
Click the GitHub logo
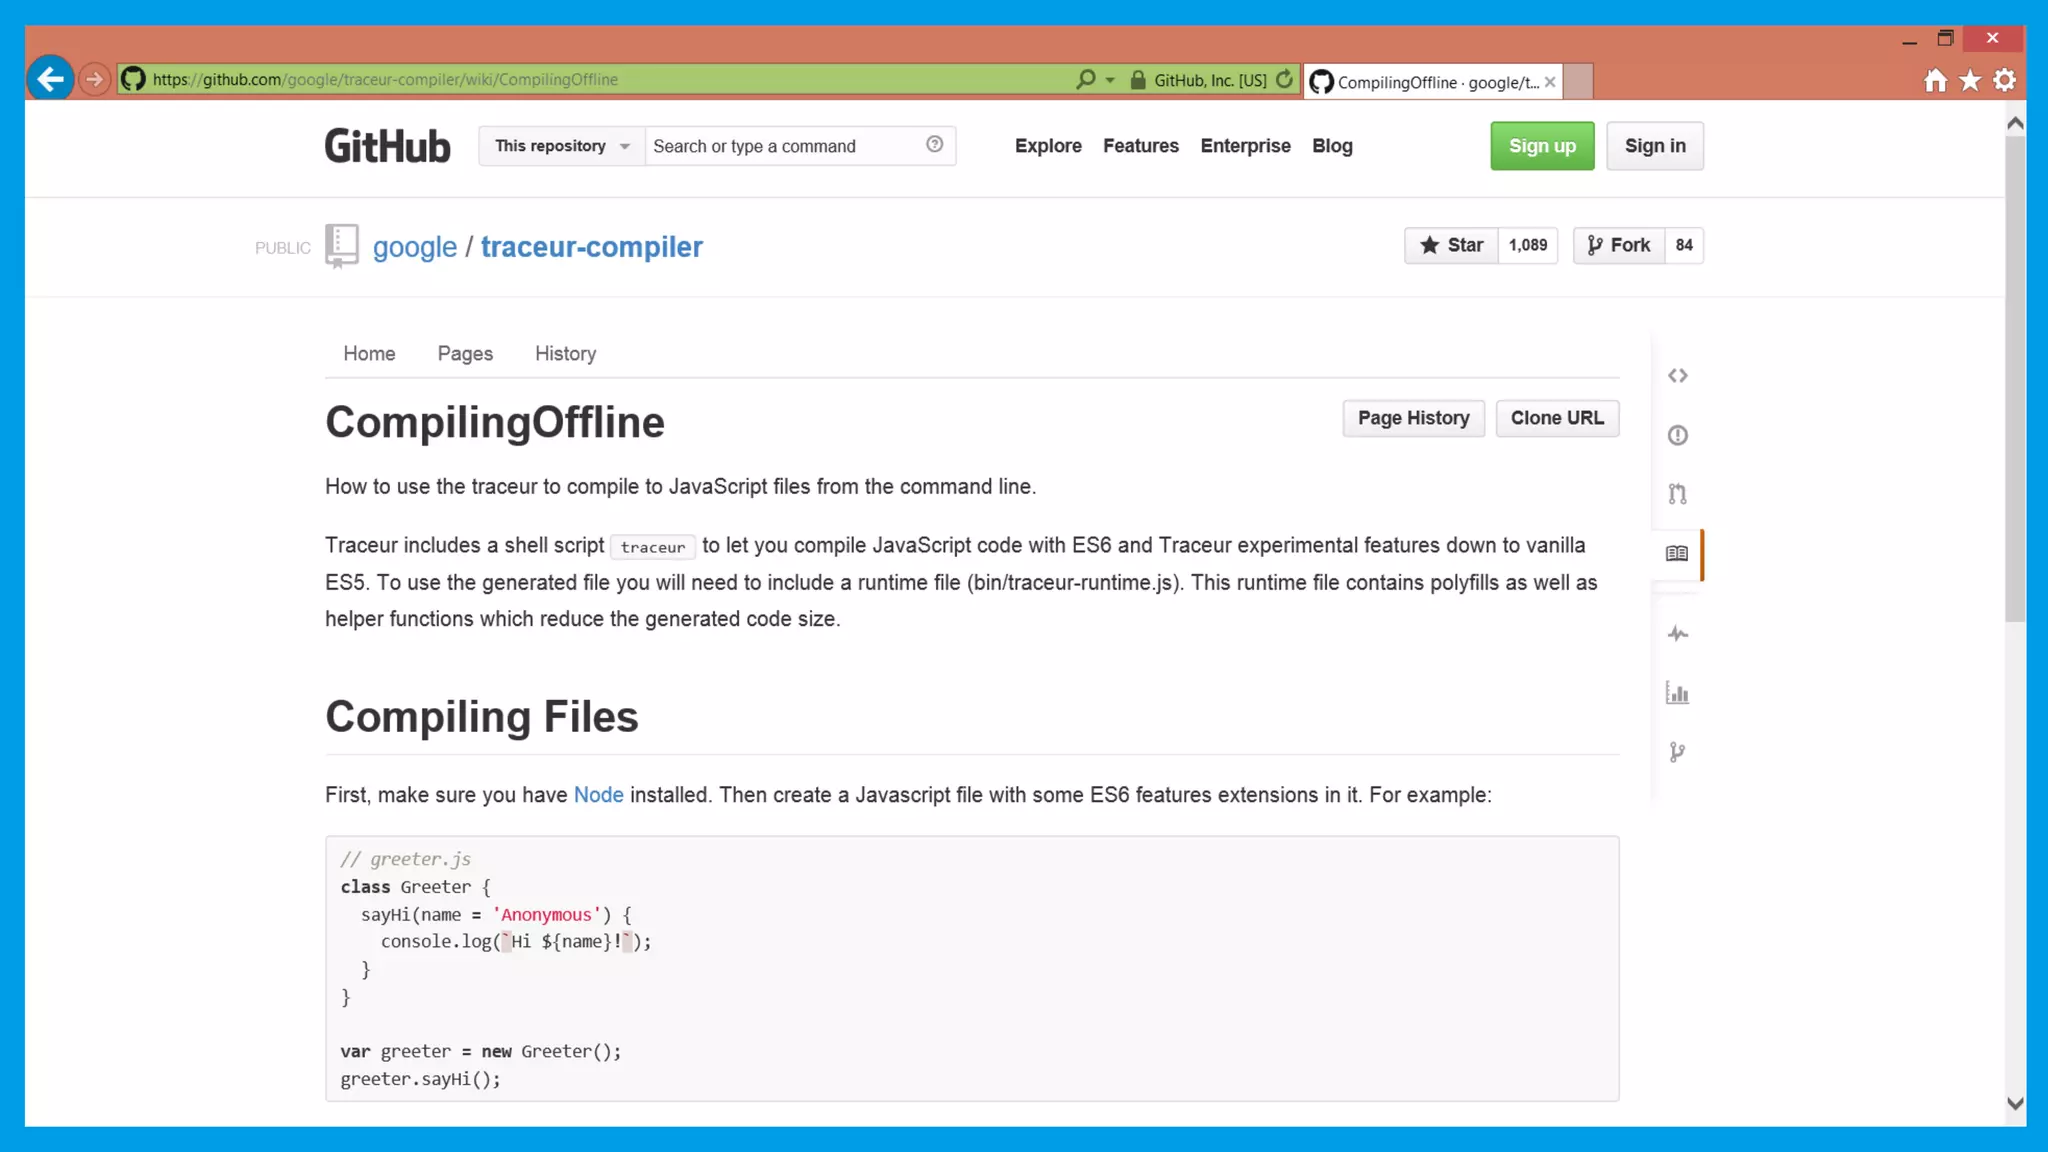pyautogui.click(x=387, y=146)
